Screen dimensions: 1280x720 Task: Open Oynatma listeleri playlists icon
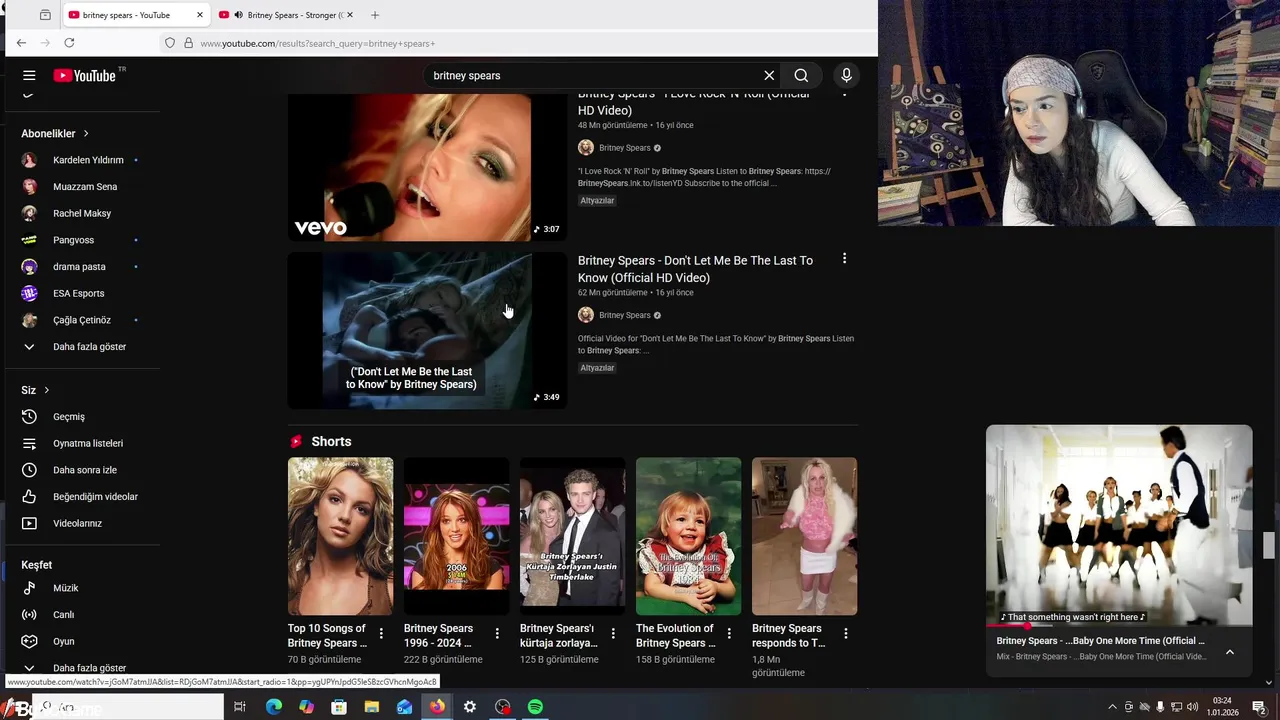pos(29,443)
